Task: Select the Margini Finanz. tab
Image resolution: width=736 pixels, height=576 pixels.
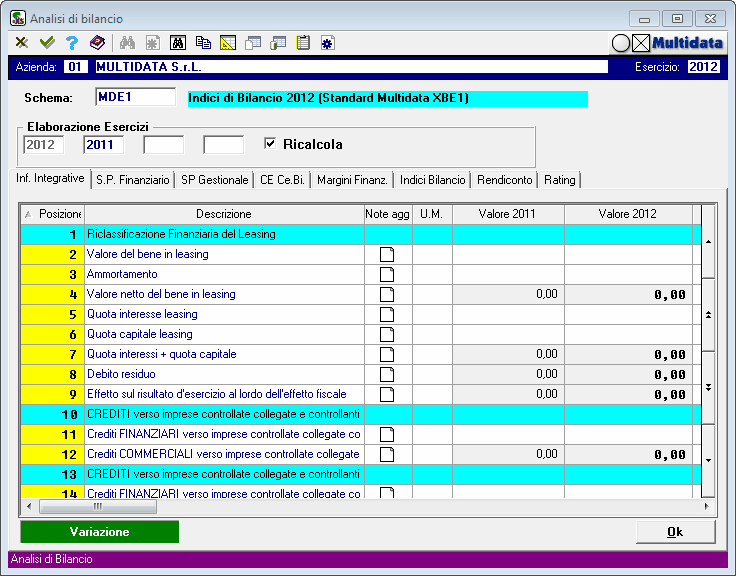Action: tap(352, 180)
